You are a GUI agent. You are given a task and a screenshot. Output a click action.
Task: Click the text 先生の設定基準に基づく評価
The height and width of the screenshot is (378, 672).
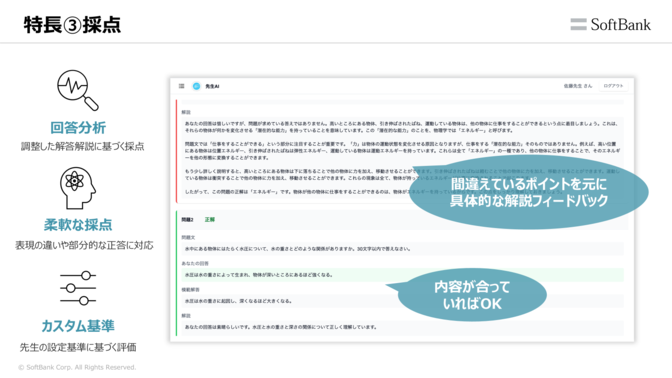78,347
